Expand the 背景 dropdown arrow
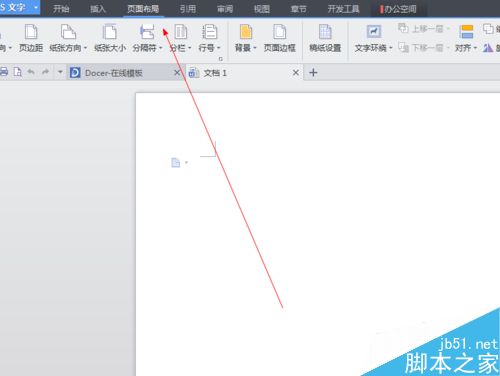The height and width of the screenshot is (376, 500). [x=255, y=48]
